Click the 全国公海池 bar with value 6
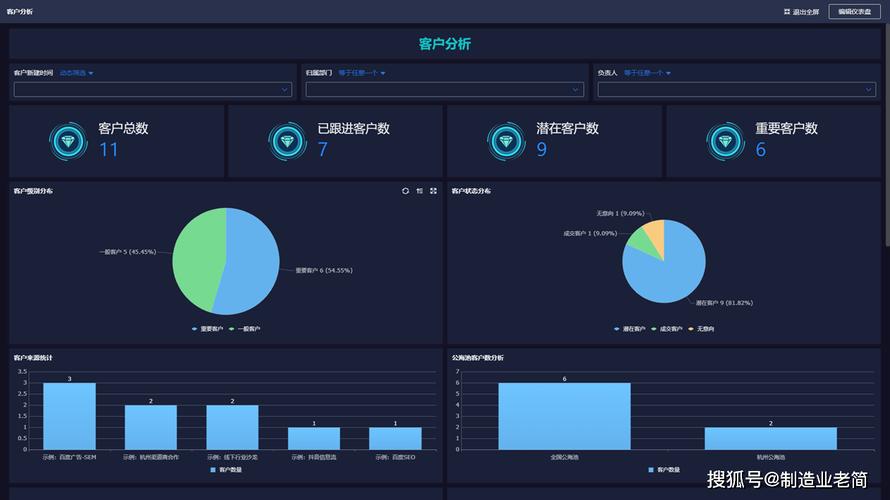The height and width of the screenshot is (500, 890). coord(564,416)
